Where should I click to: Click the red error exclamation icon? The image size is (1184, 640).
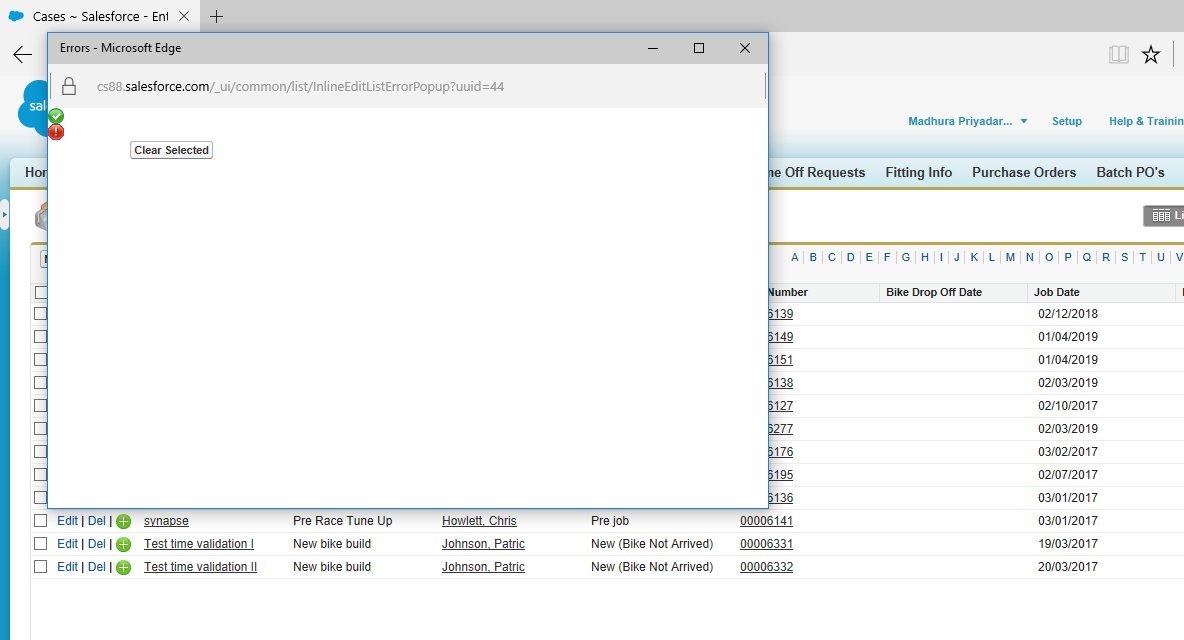[56, 132]
